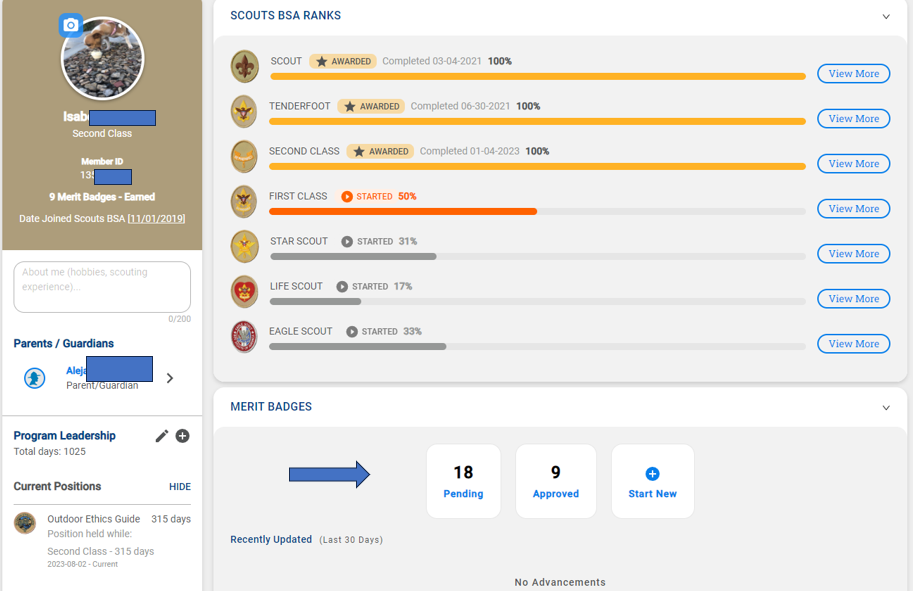Edit Program Leadership with the pencil icon
Viewport: 913px width, 591px height.
pos(162,436)
